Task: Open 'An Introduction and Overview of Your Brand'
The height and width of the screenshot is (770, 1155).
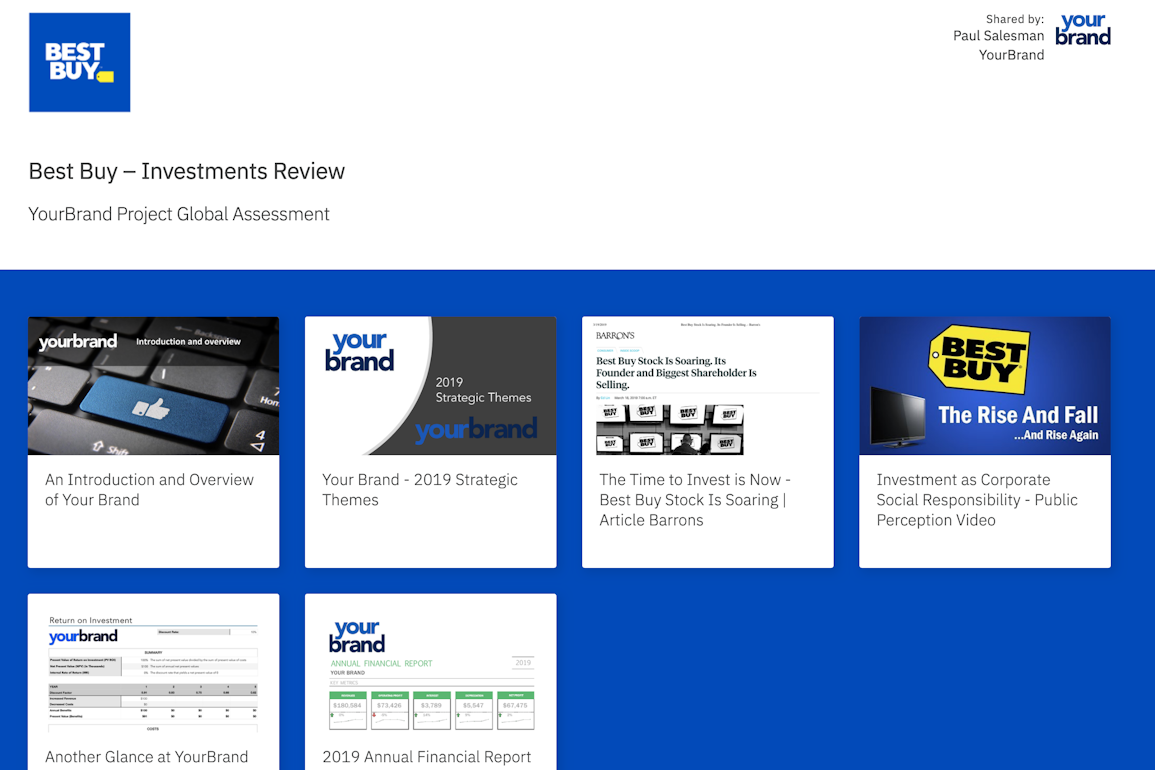Action: [150, 489]
